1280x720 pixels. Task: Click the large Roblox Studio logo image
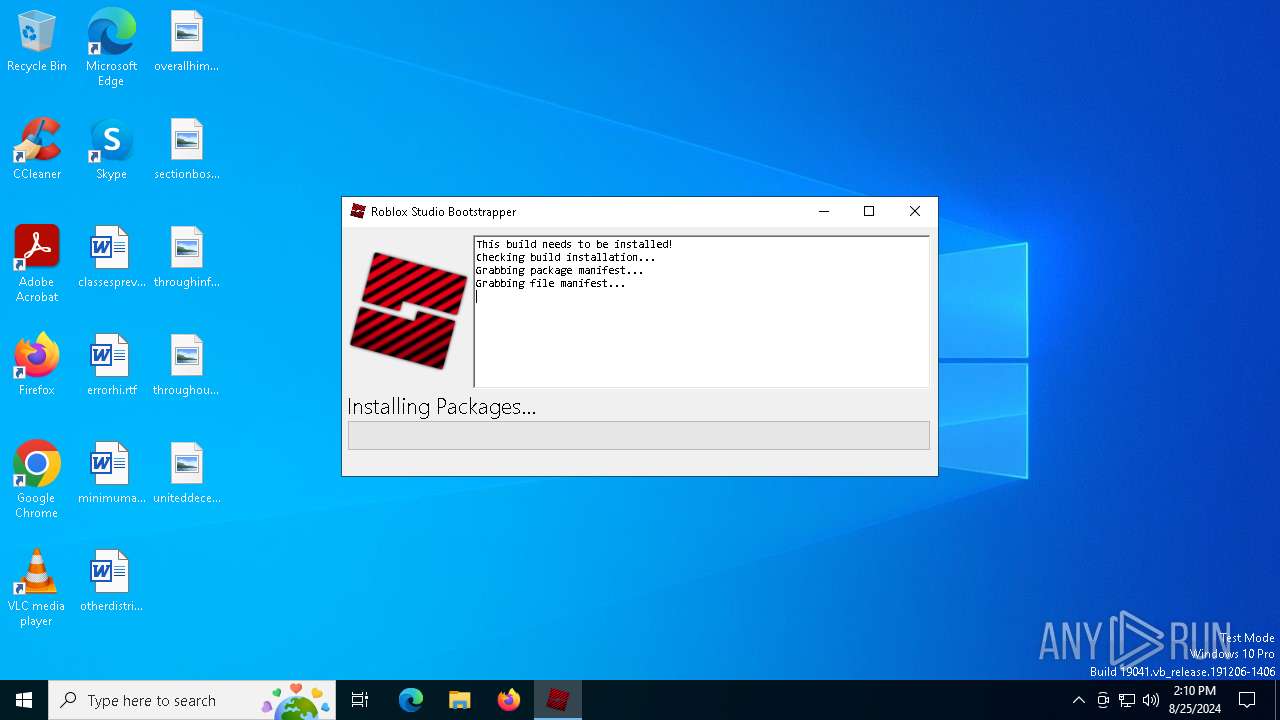(x=408, y=310)
